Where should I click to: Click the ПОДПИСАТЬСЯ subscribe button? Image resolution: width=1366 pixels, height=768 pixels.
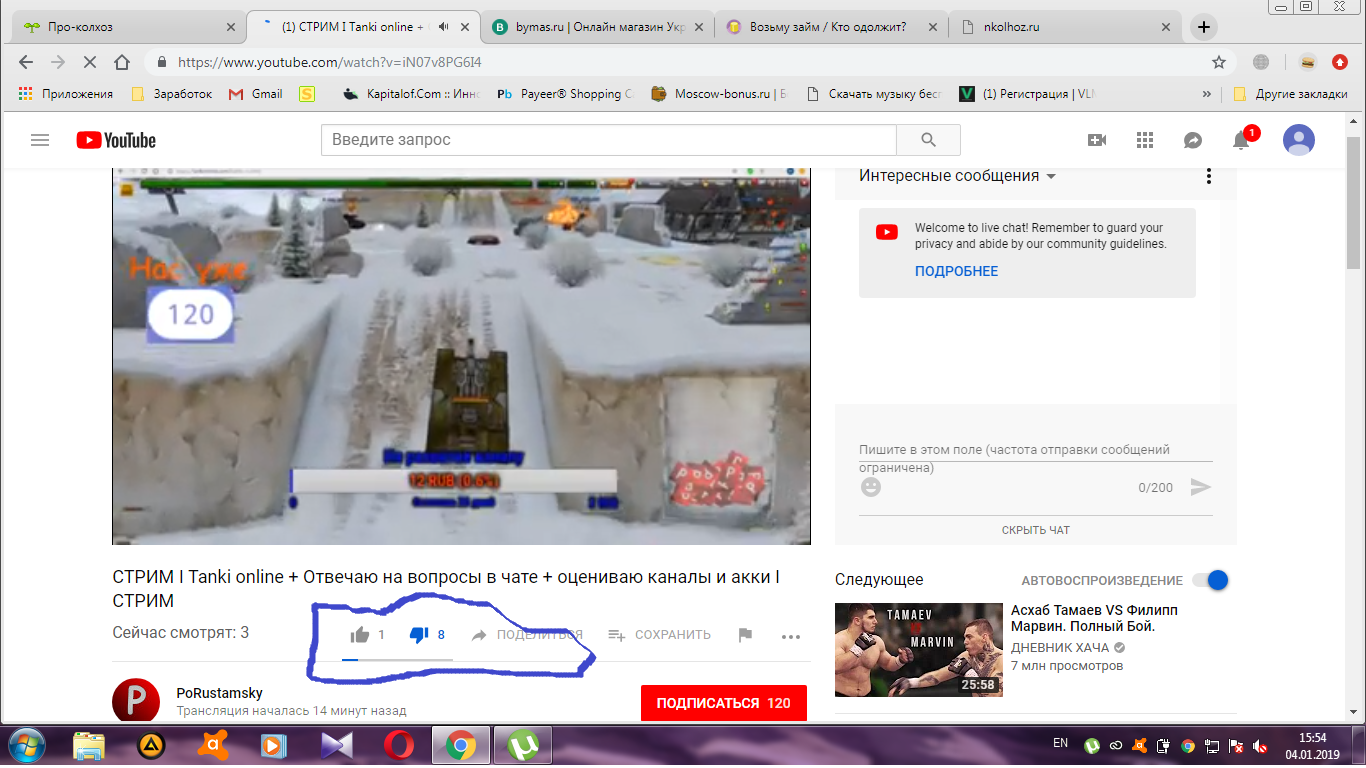(x=723, y=703)
